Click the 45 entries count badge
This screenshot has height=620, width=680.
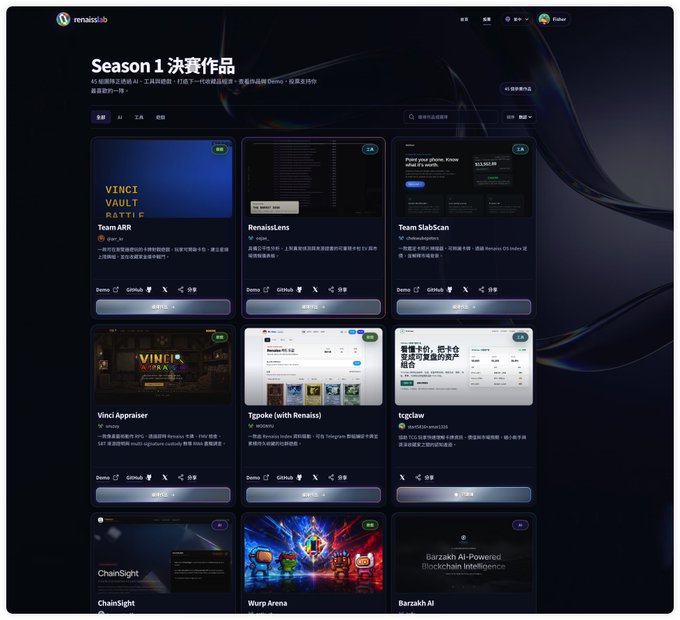coord(518,88)
